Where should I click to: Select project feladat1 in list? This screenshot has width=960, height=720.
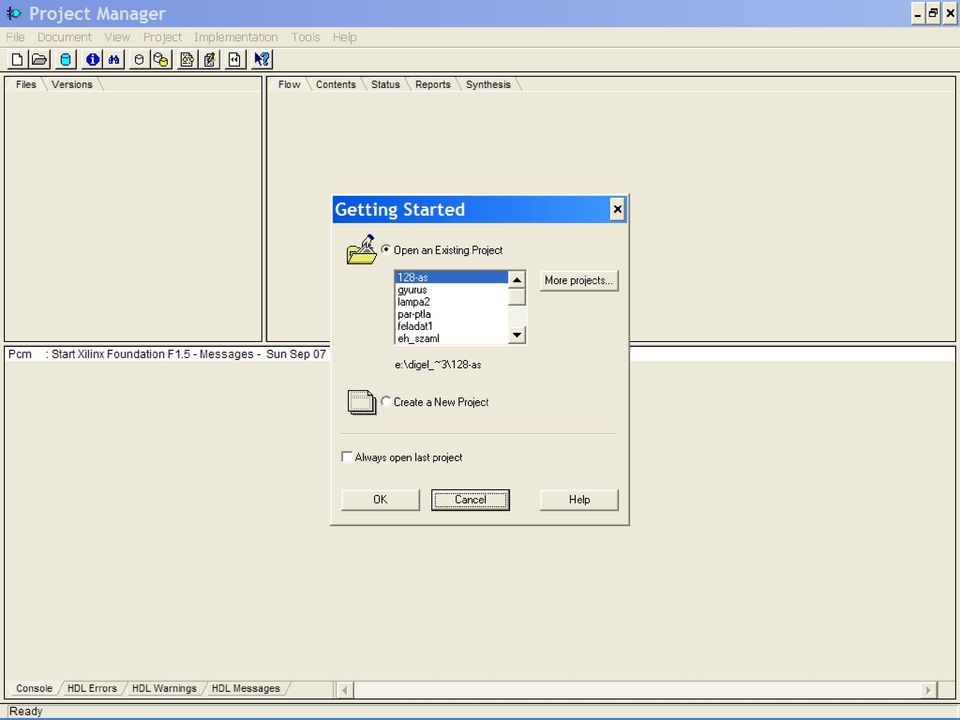pos(451,326)
